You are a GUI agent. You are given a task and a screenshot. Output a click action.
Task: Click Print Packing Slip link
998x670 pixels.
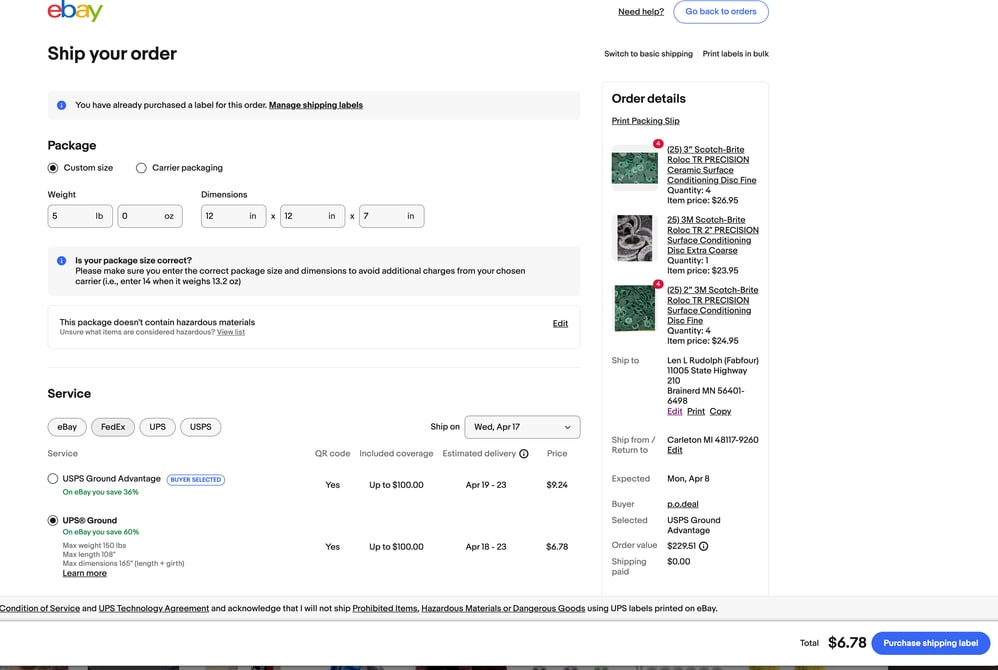645,121
